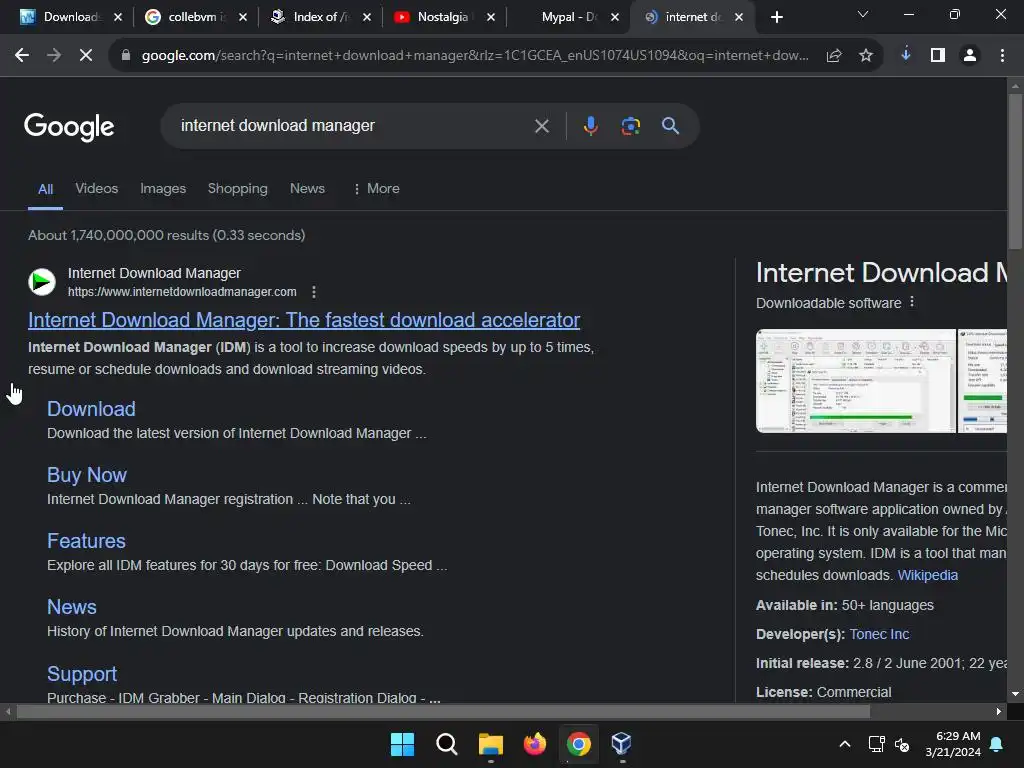Click the horizontal page scrollbar
This screenshot has height=768, width=1024.
point(443,711)
